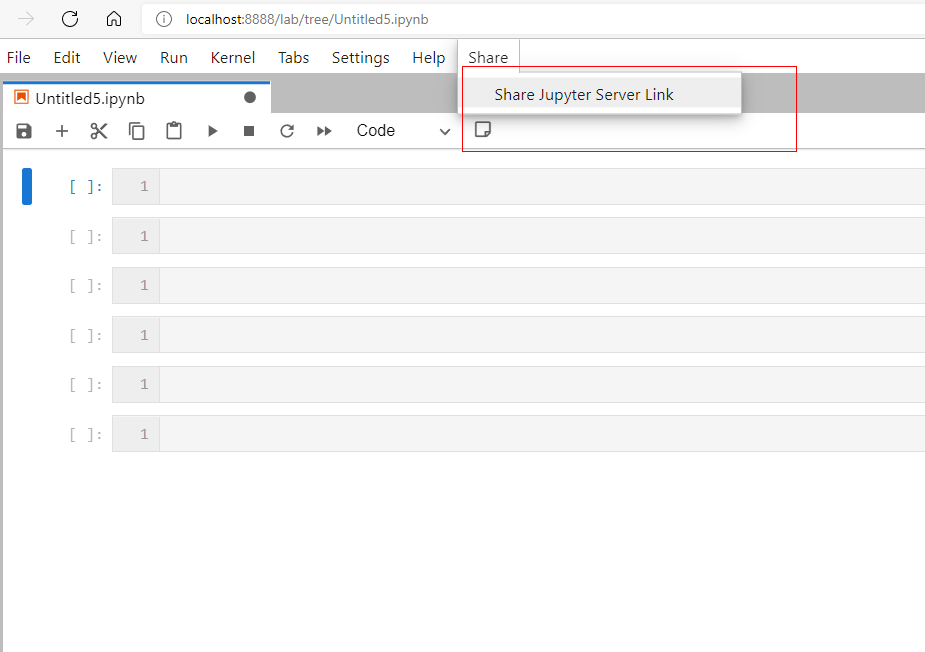The image size is (925, 652).
Task: Click the blue collapser bar of first cell
Action: (27, 186)
